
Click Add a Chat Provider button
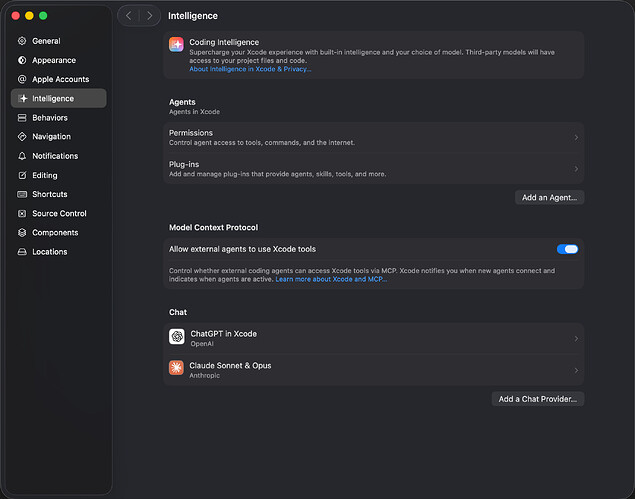(x=537, y=399)
